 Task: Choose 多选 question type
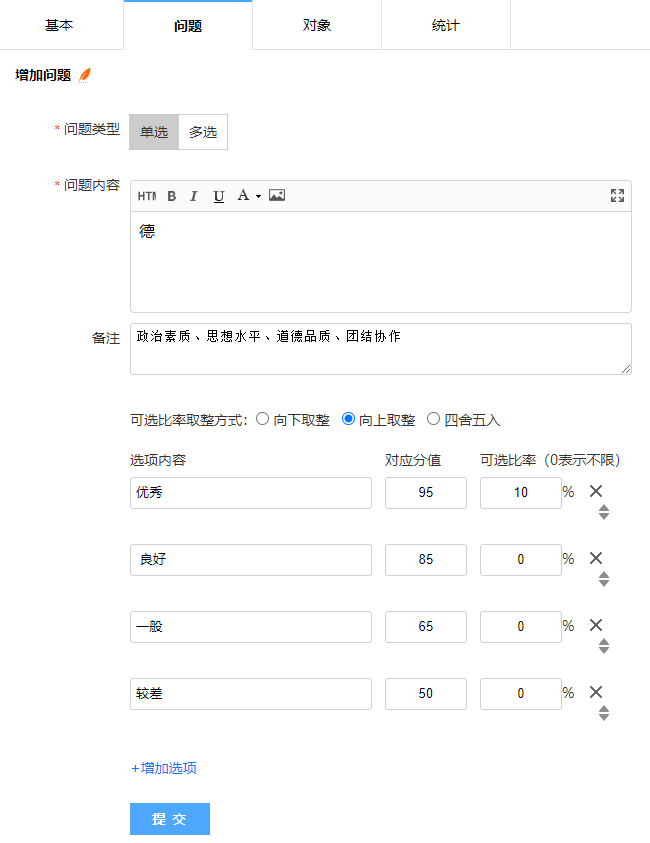203,132
